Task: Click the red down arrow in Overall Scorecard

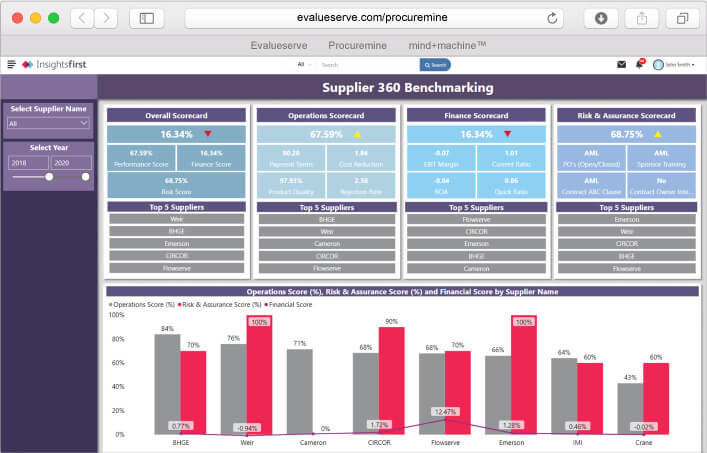Action: point(208,133)
